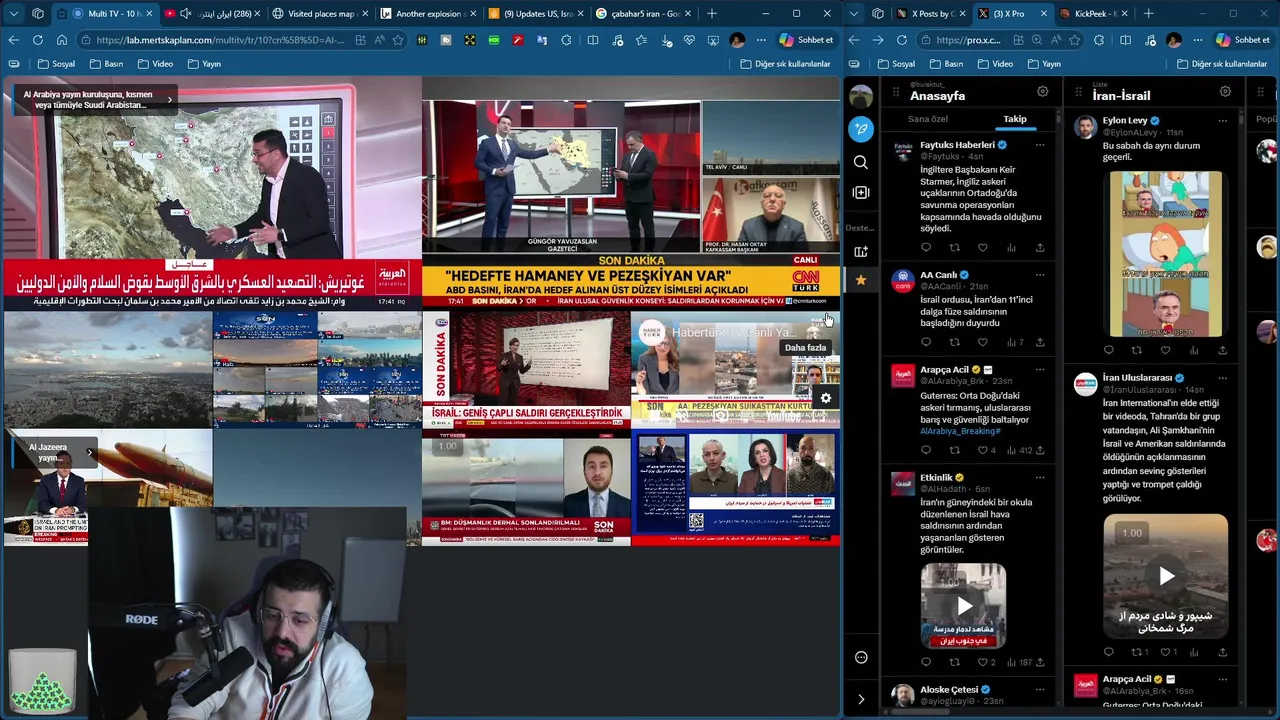Open the add-deck icon in X Pro sidebar
This screenshot has height=720, width=1280.
[x=861, y=251]
